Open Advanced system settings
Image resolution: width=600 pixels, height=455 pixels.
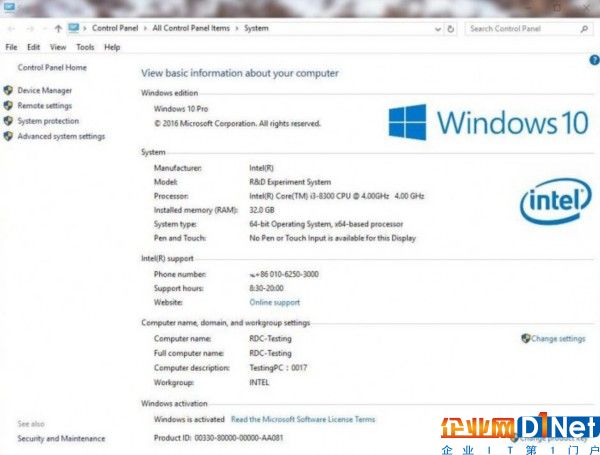click(61, 137)
